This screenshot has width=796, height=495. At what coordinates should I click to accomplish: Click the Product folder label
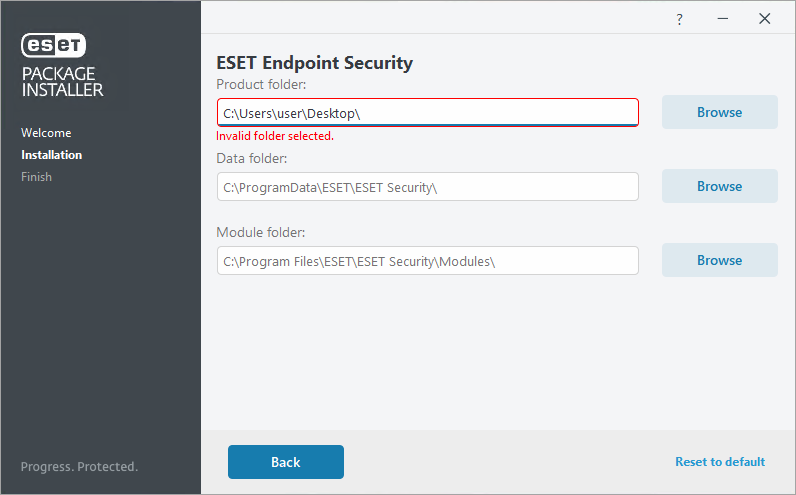coord(261,84)
